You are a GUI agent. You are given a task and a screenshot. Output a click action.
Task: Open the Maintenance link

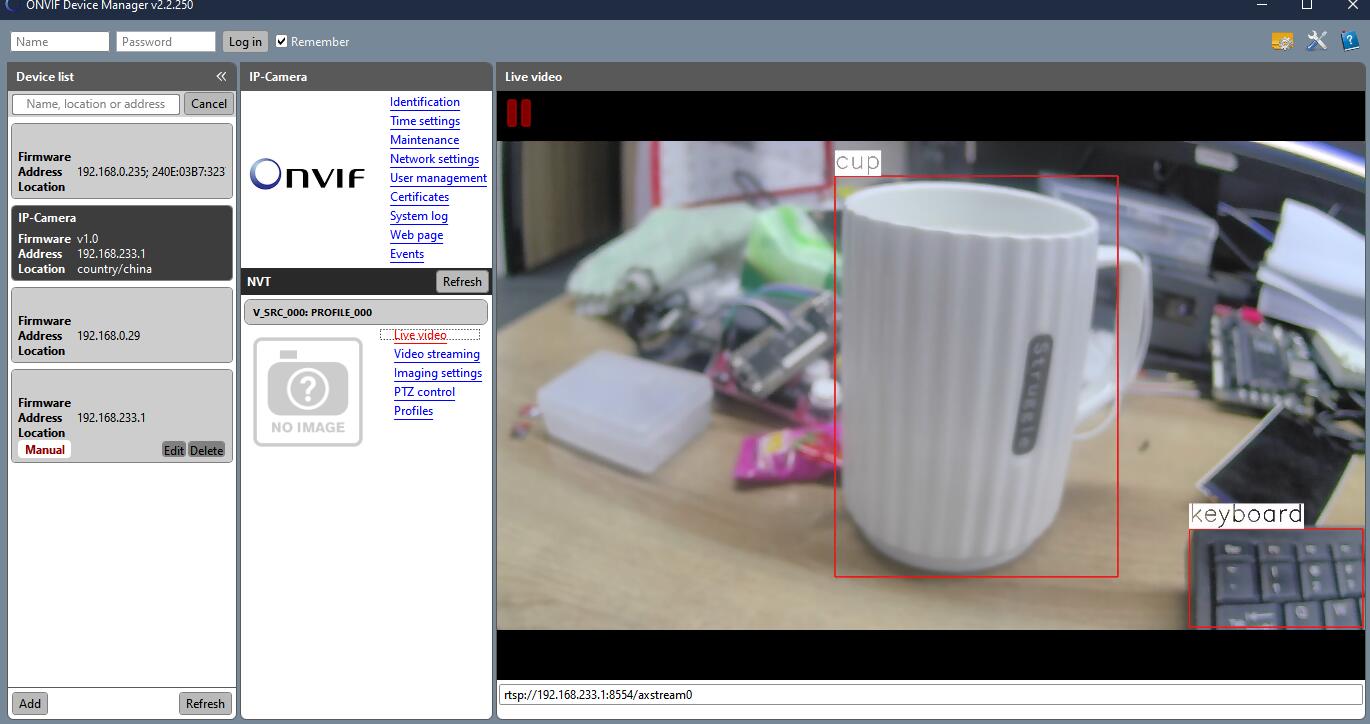(x=424, y=140)
